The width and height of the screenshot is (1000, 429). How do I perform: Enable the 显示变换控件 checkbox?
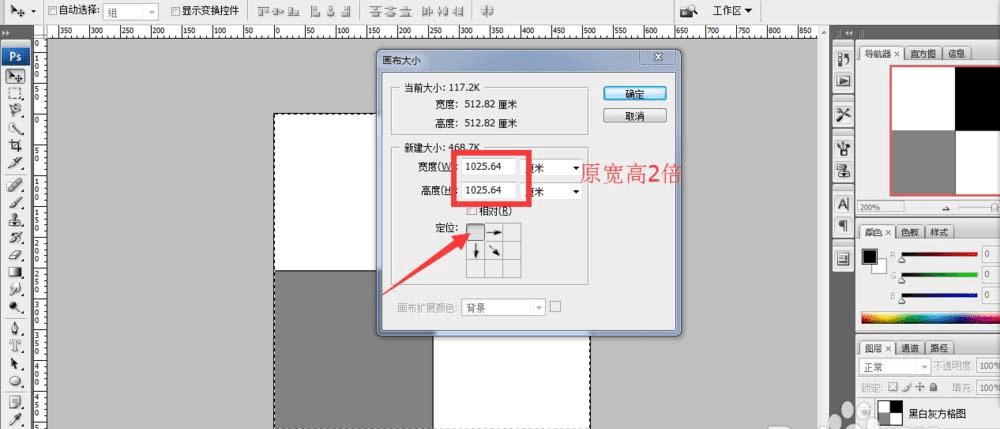tap(175, 11)
